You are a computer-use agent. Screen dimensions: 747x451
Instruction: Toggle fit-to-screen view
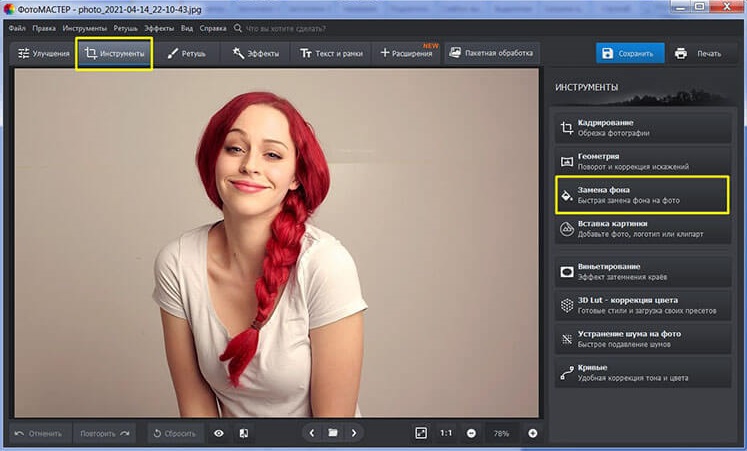421,433
